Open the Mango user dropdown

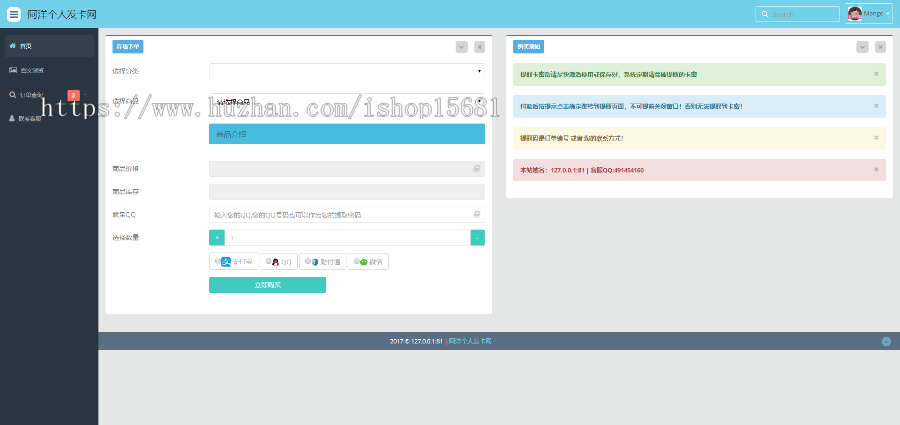pos(869,14)
